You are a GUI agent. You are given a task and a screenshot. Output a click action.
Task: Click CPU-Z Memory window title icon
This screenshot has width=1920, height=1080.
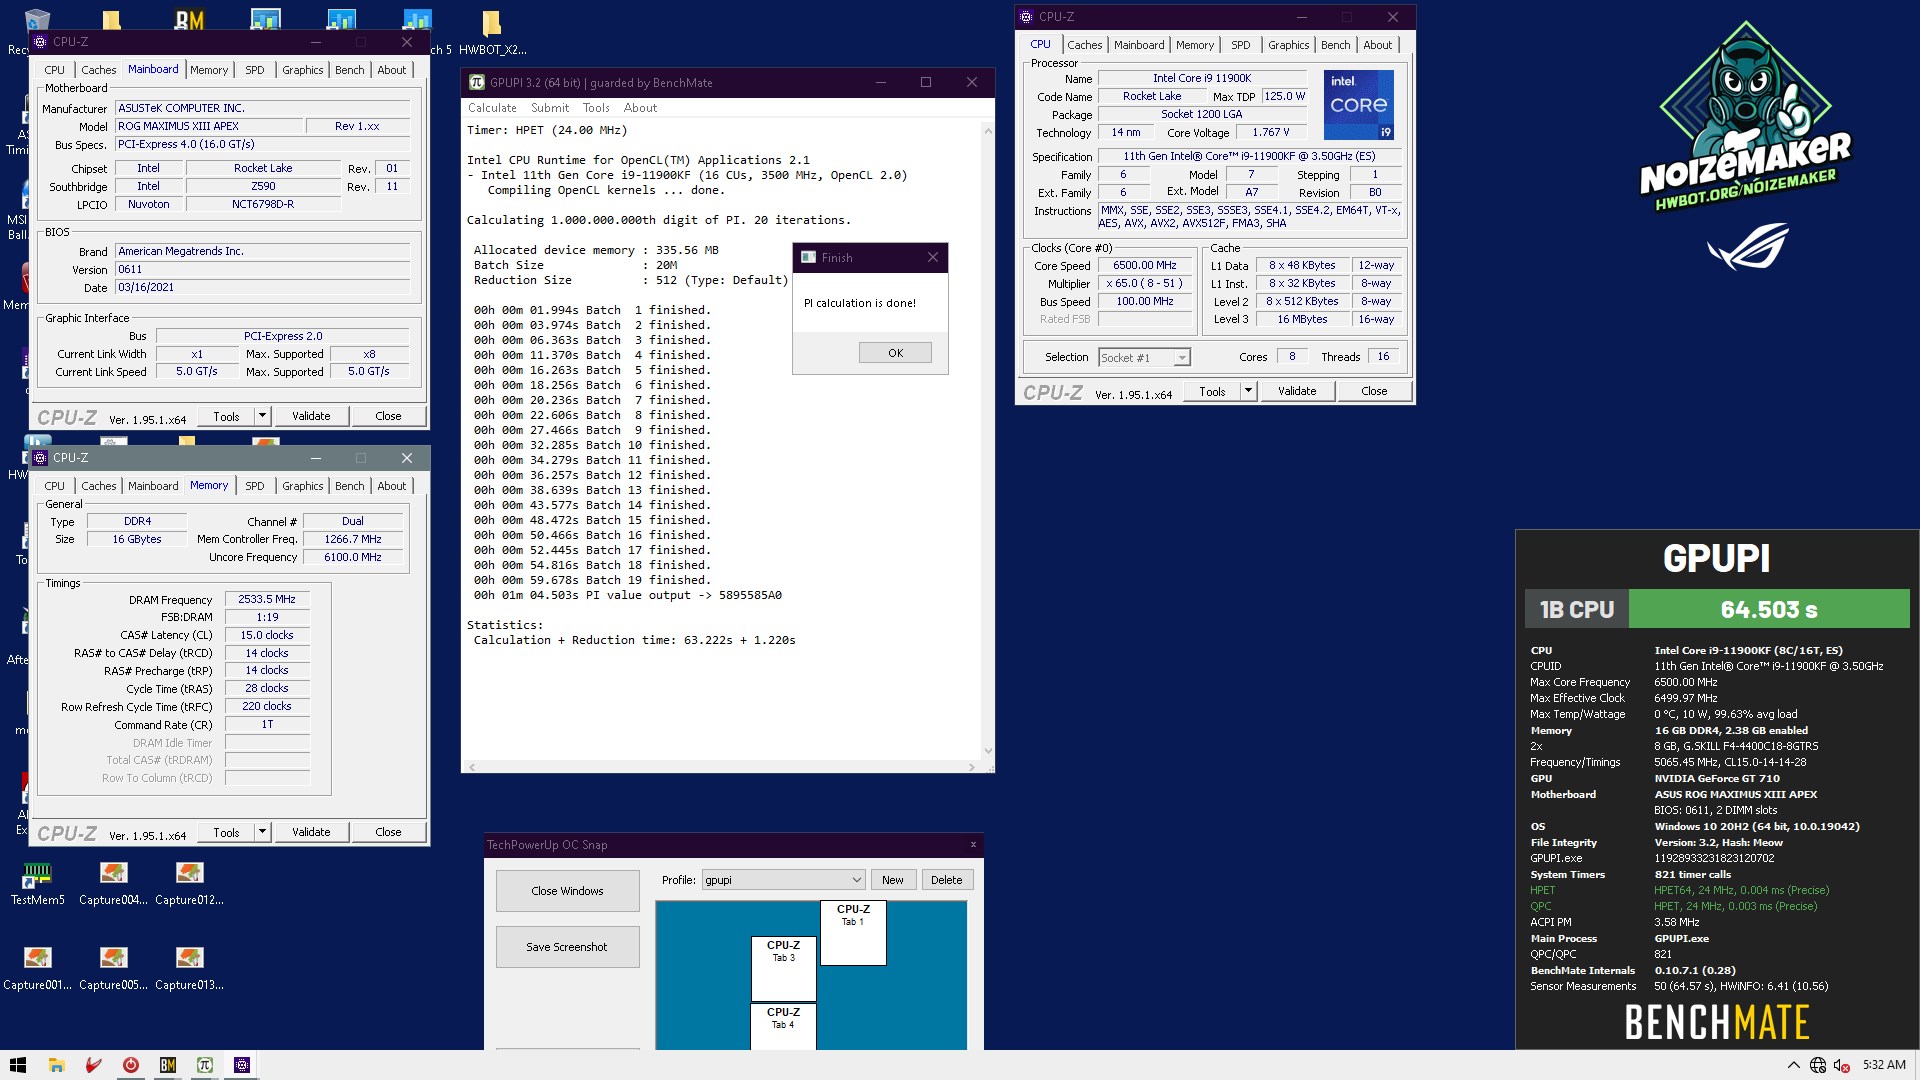[40, 458]
